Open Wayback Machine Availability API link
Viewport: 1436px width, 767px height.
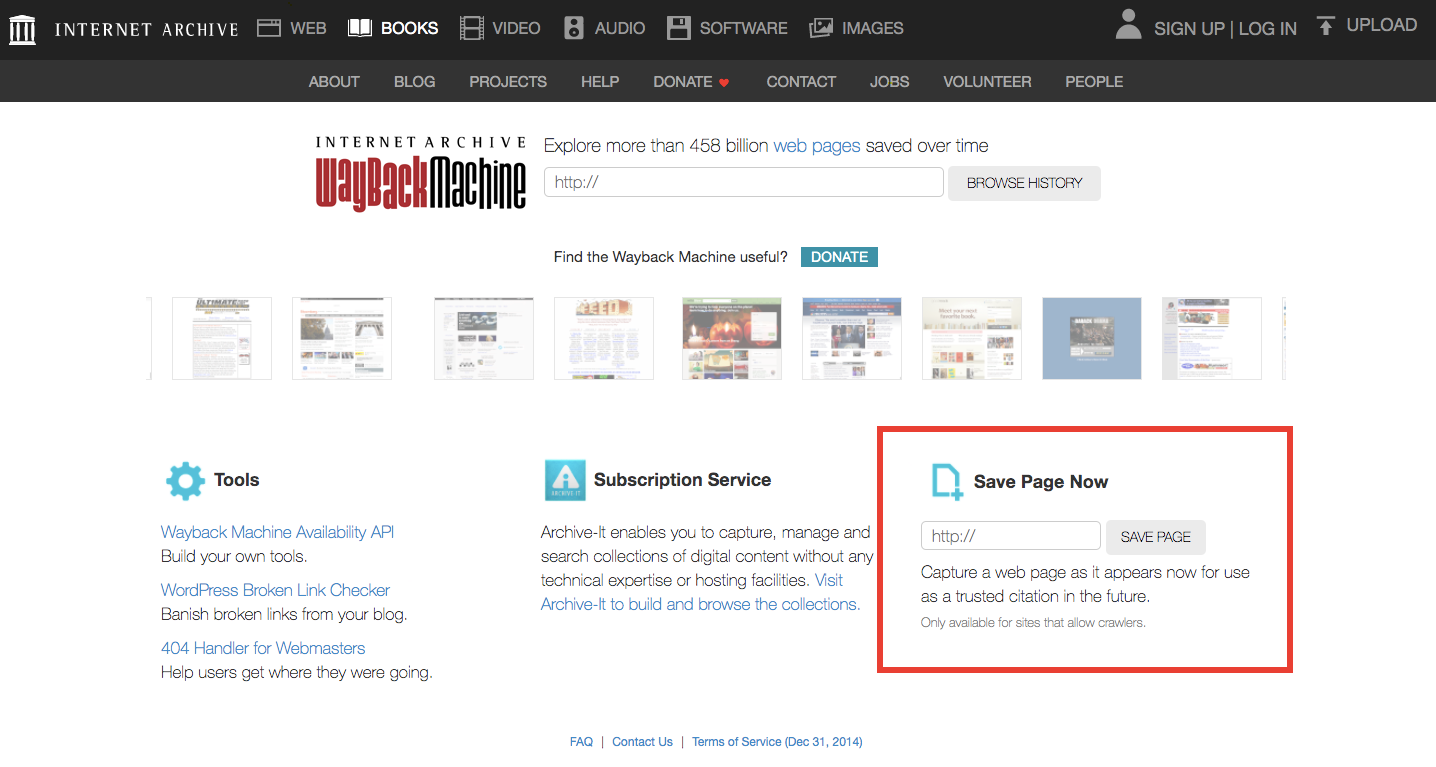[x=278, y=532]
